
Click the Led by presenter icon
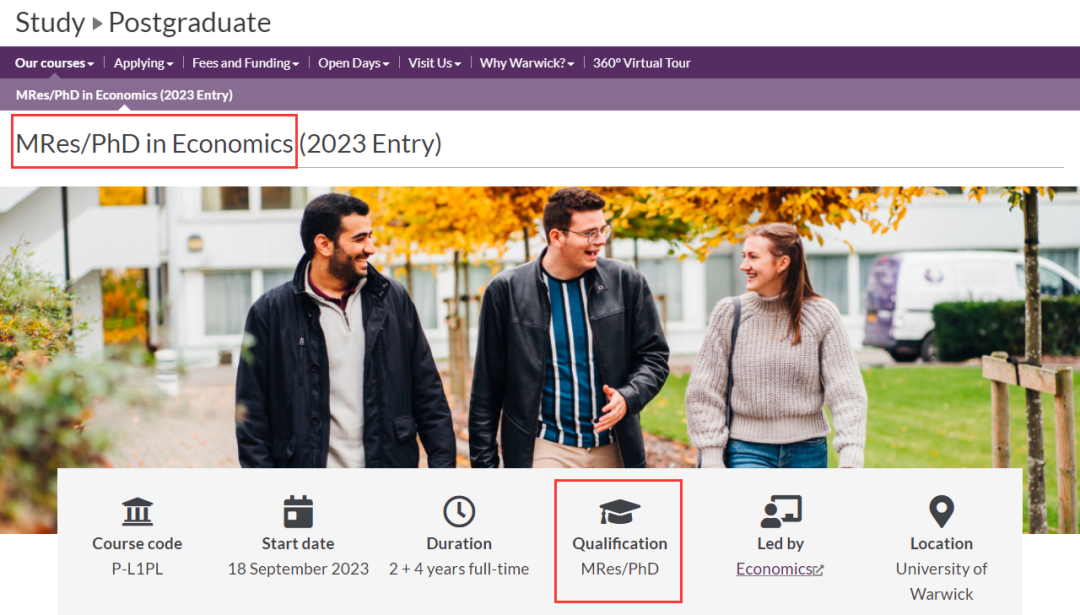[x=781, y=512]
